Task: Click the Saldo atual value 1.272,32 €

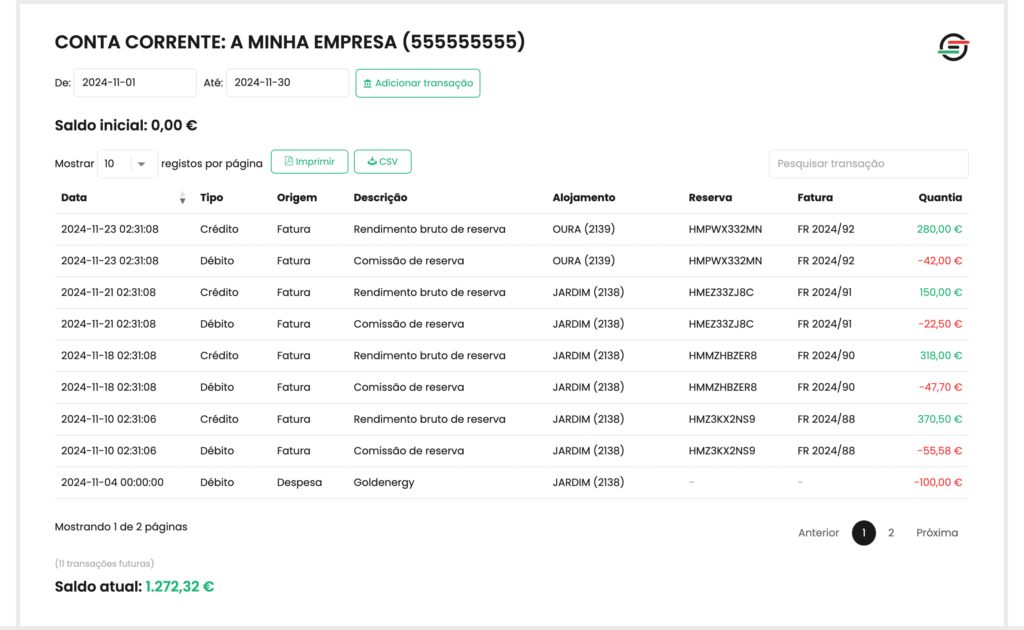Action: pos(180,586)
